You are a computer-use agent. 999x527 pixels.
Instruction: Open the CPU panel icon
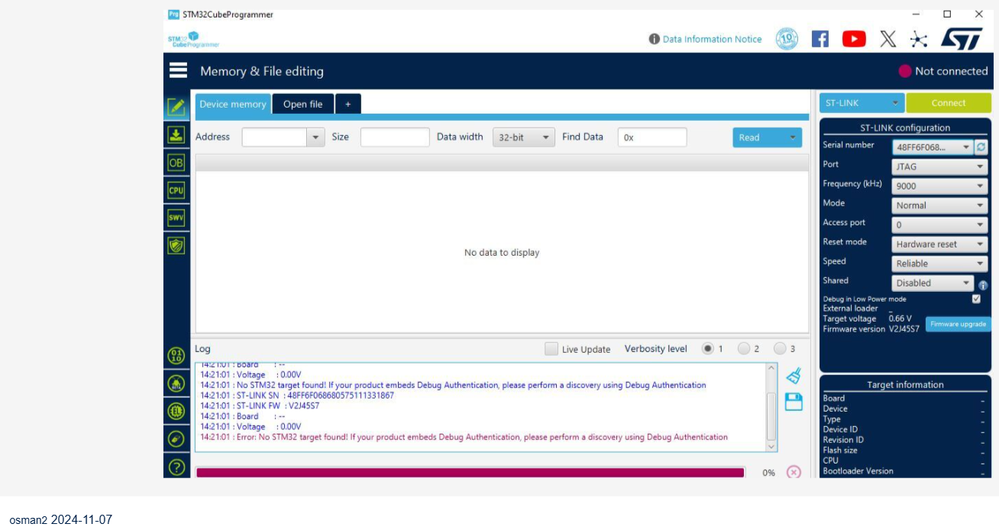[x=176, y=190]
